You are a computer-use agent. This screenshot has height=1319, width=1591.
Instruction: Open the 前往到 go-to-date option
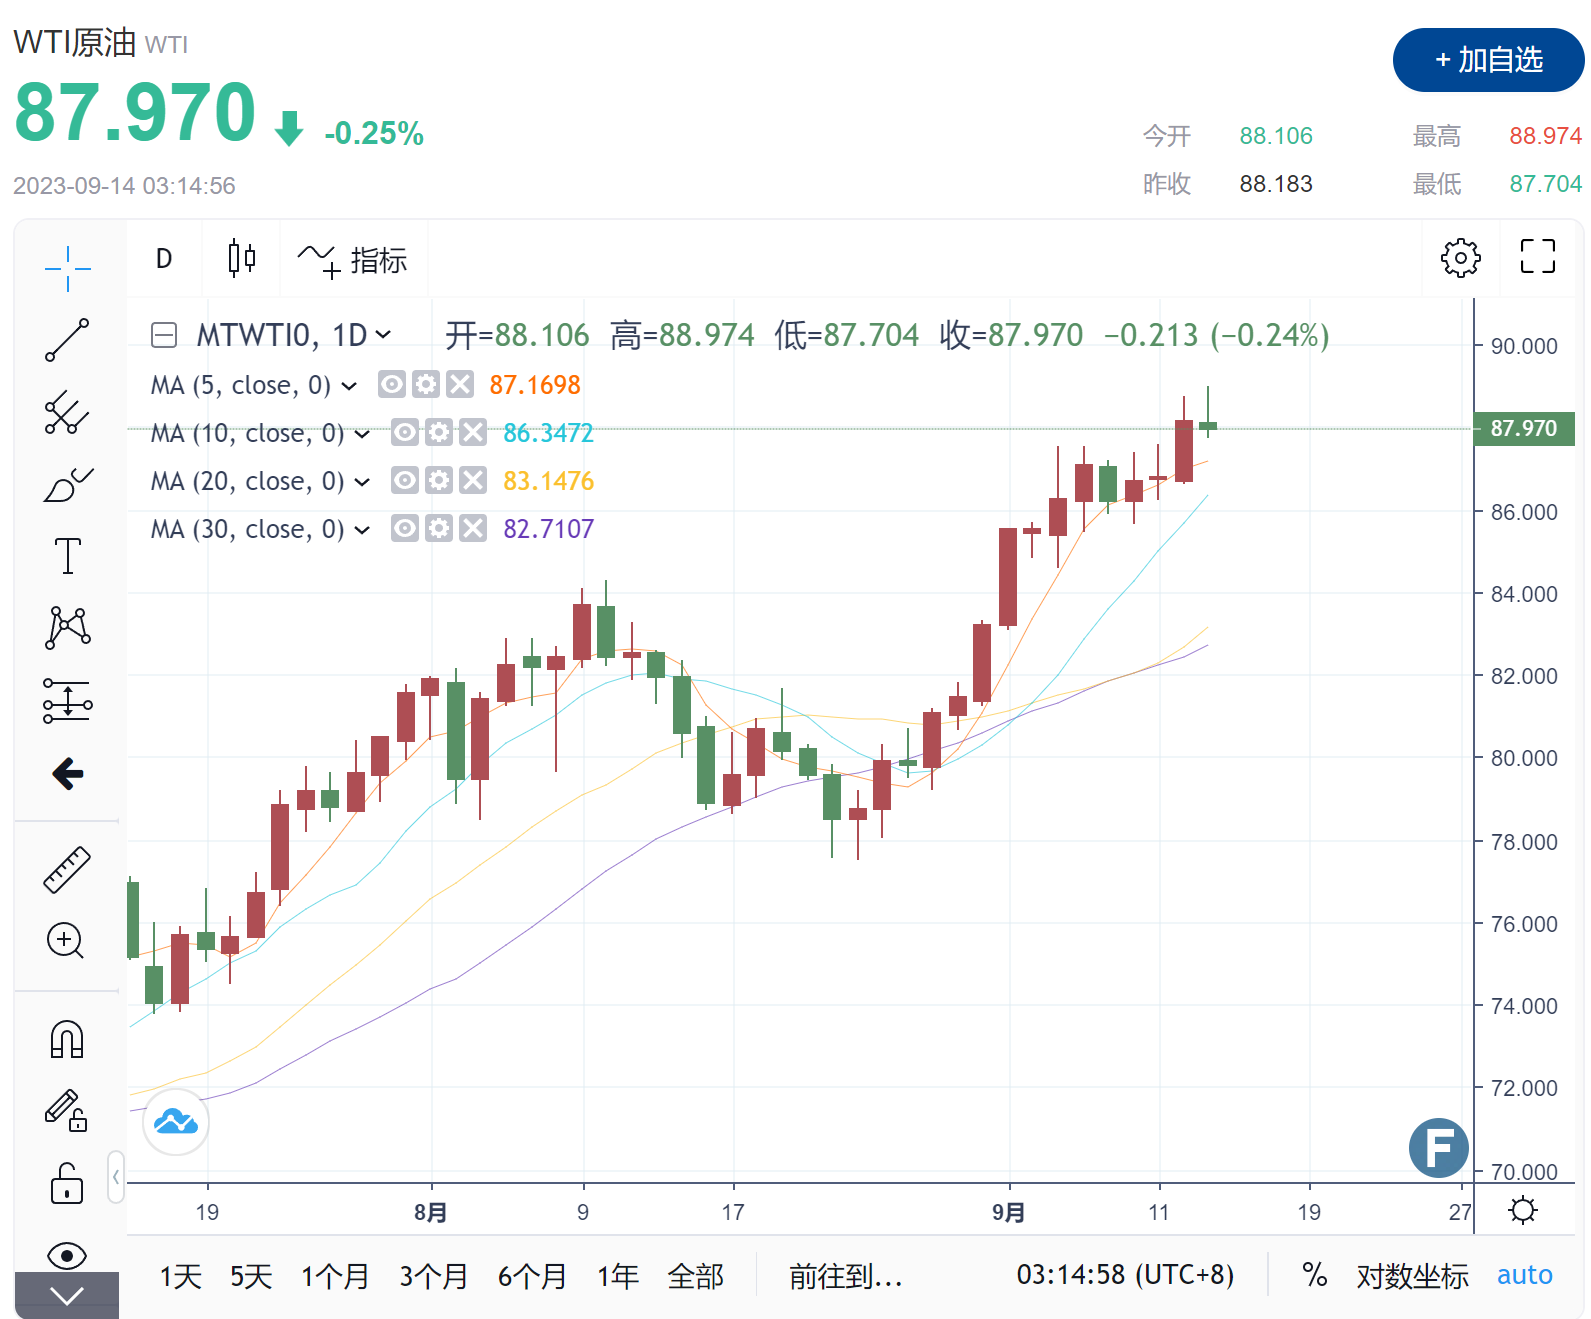coord(845,1276)
